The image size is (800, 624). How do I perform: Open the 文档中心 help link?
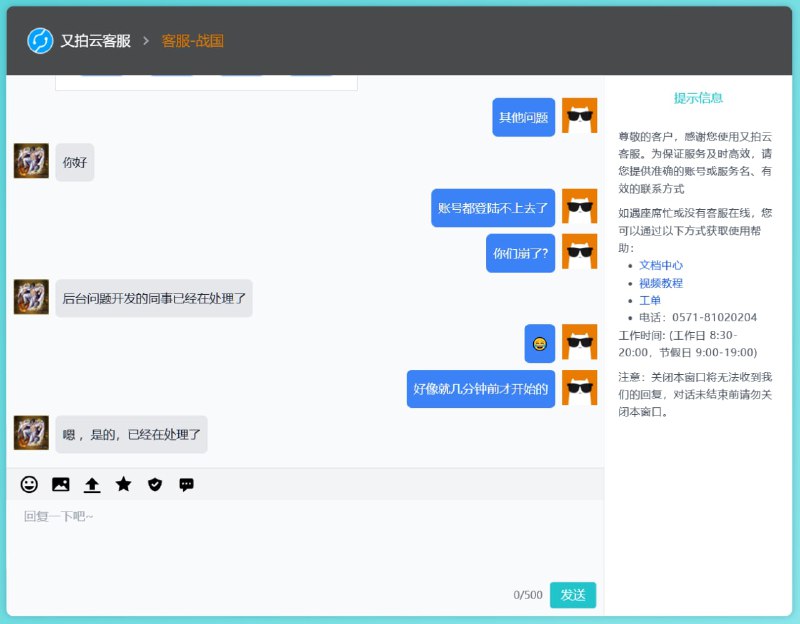pos(660,266)
